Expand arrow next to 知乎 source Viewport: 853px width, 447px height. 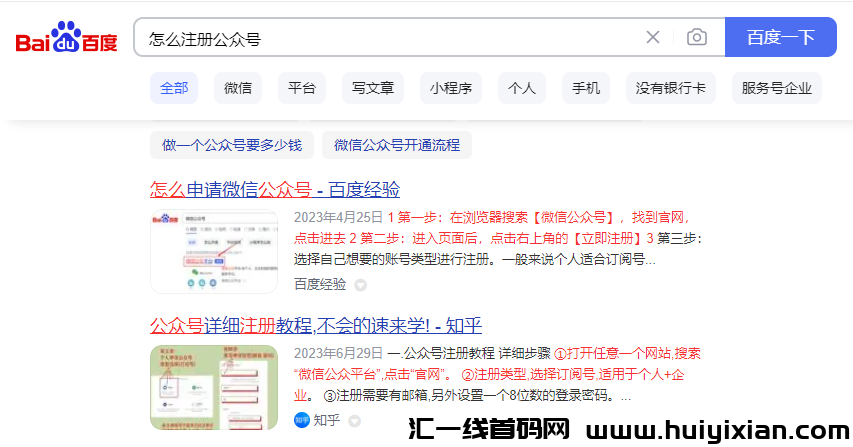pyautogui.click(x=353, y=420)
